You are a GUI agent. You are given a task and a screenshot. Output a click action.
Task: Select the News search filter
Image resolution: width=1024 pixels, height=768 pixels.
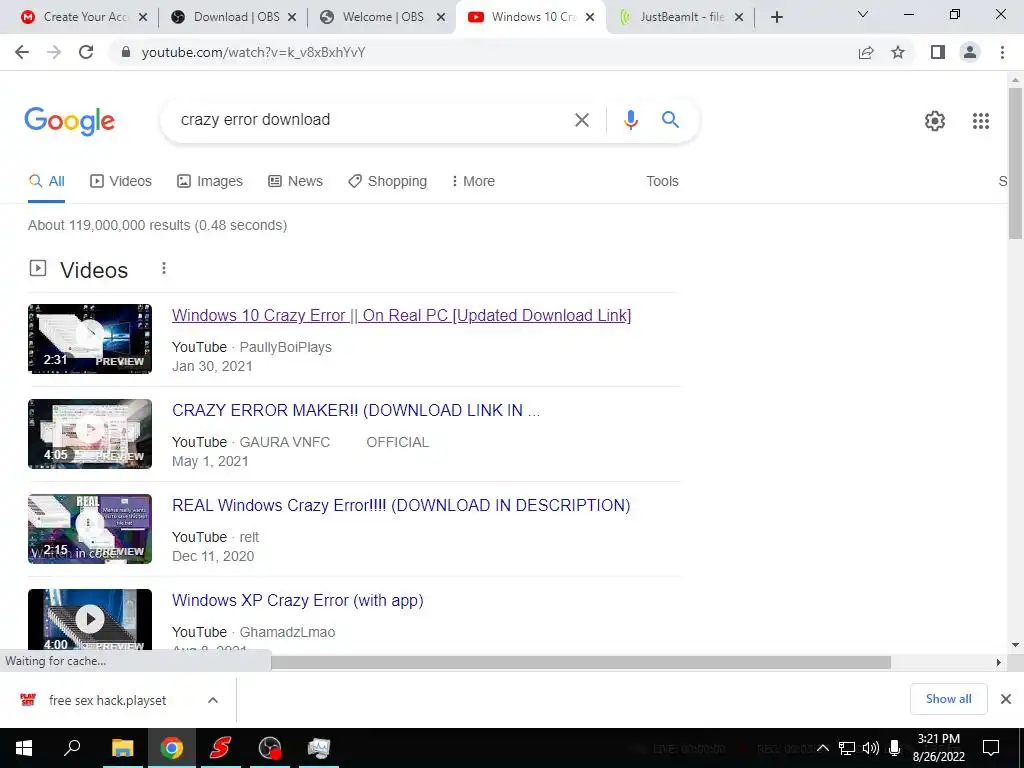point(295,181)
